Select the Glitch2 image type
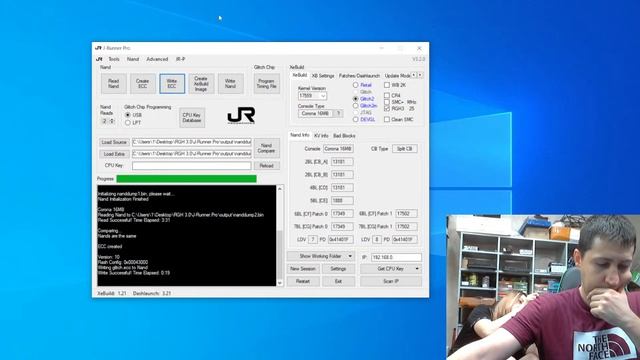The image size is (640, 360). point(356,99)
